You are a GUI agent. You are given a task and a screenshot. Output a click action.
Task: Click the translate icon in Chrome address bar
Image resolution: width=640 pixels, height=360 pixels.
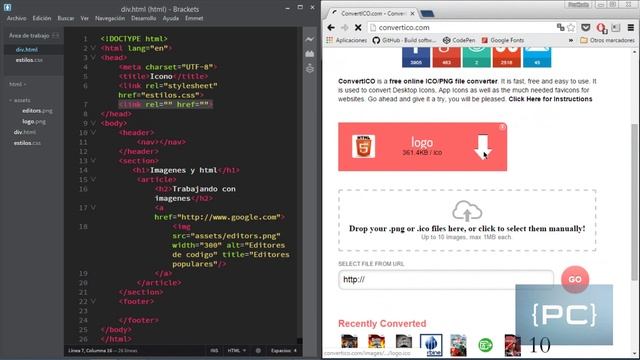click(x=560, y=27)
